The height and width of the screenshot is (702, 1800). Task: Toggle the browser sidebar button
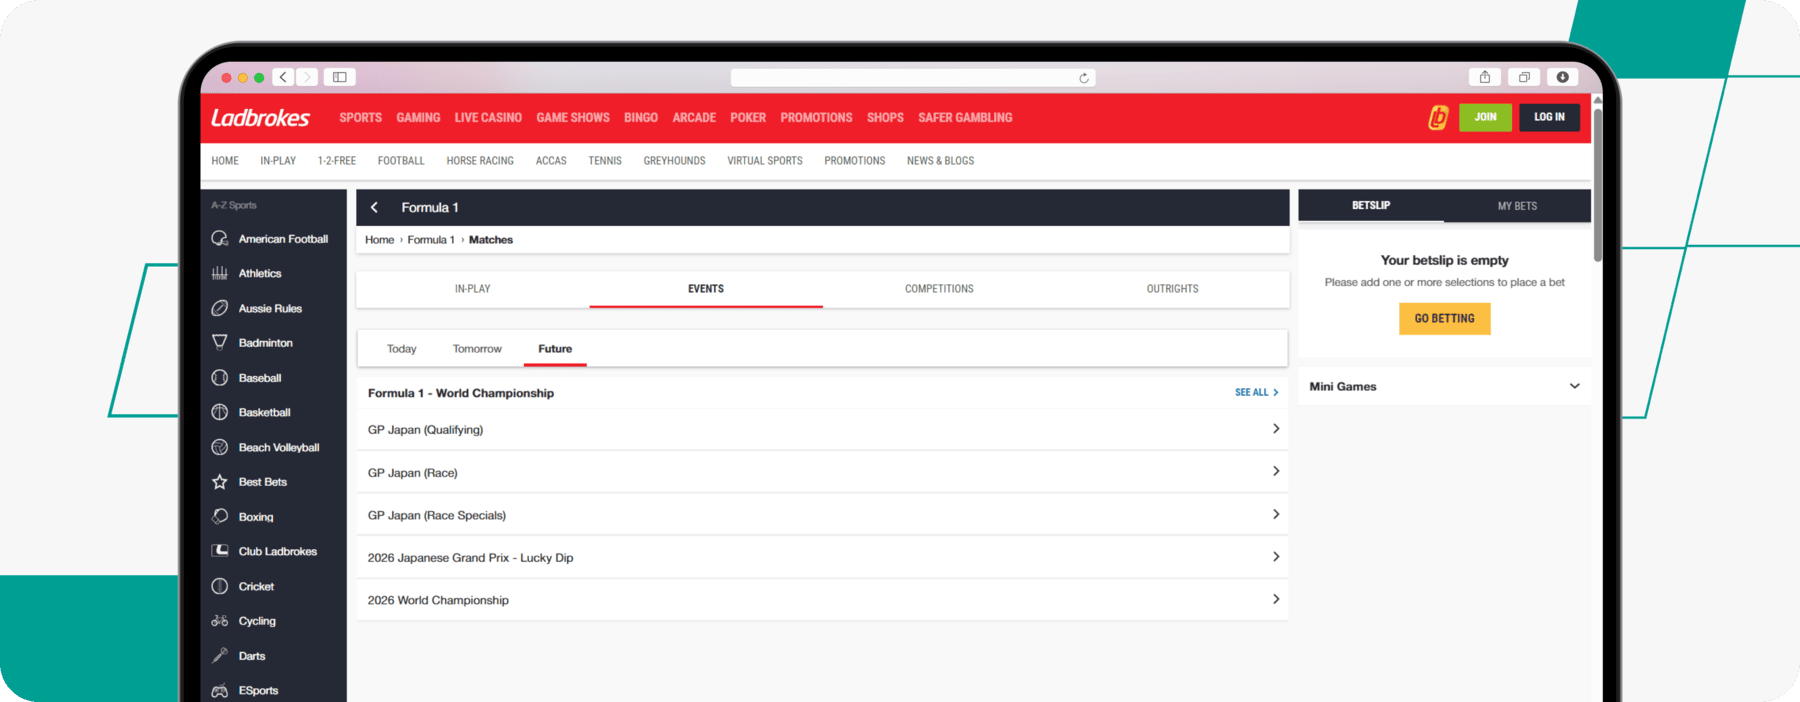coord(340,77)
